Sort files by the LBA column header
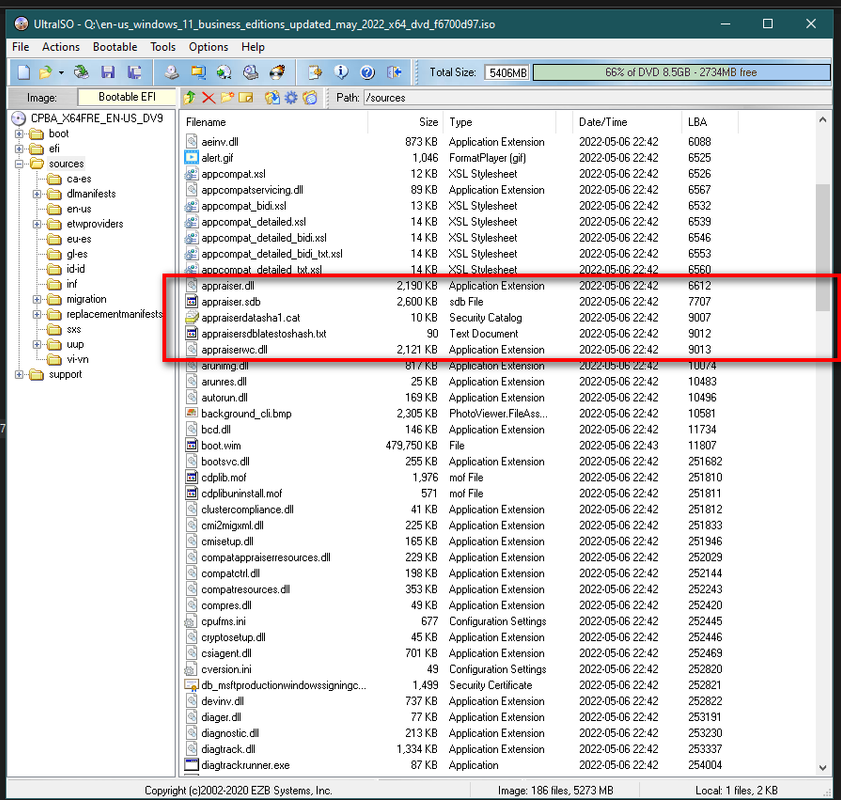 (710, 122)
